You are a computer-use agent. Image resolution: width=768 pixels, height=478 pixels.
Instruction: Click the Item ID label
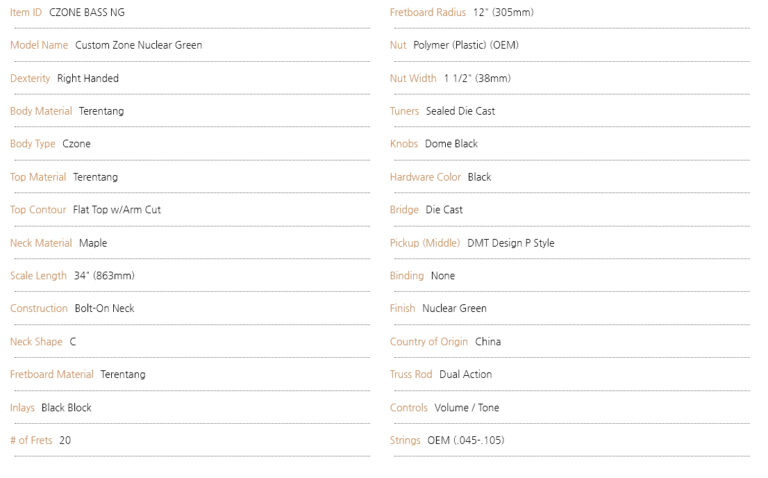click(26, 12)
